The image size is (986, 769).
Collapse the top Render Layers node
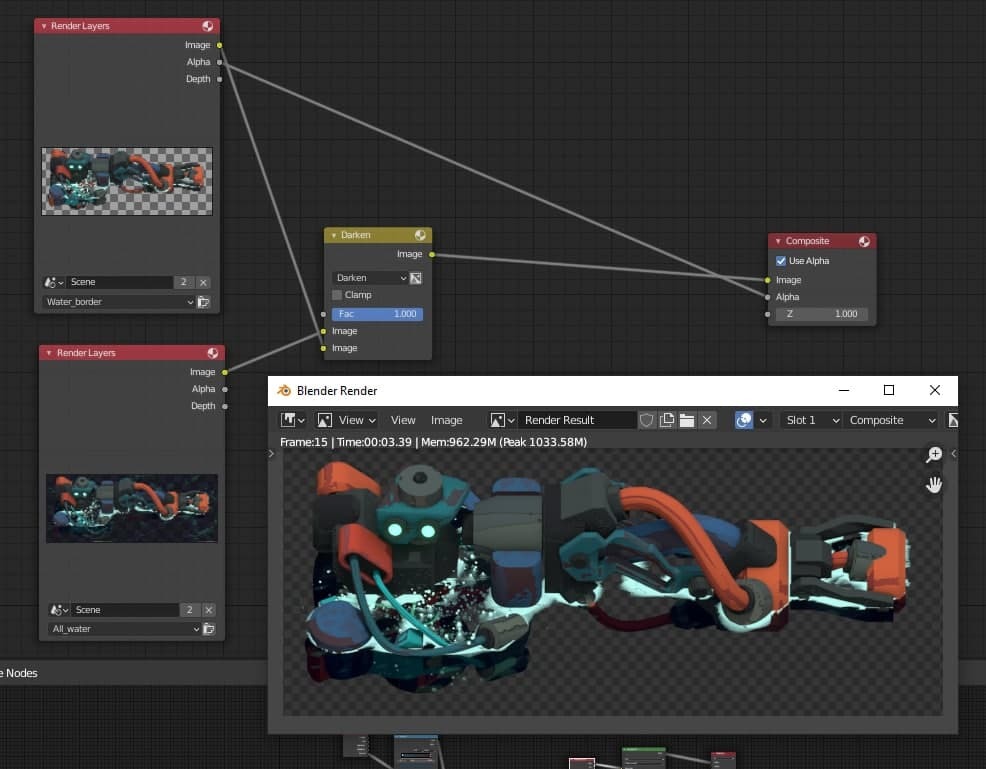(44, 26)
